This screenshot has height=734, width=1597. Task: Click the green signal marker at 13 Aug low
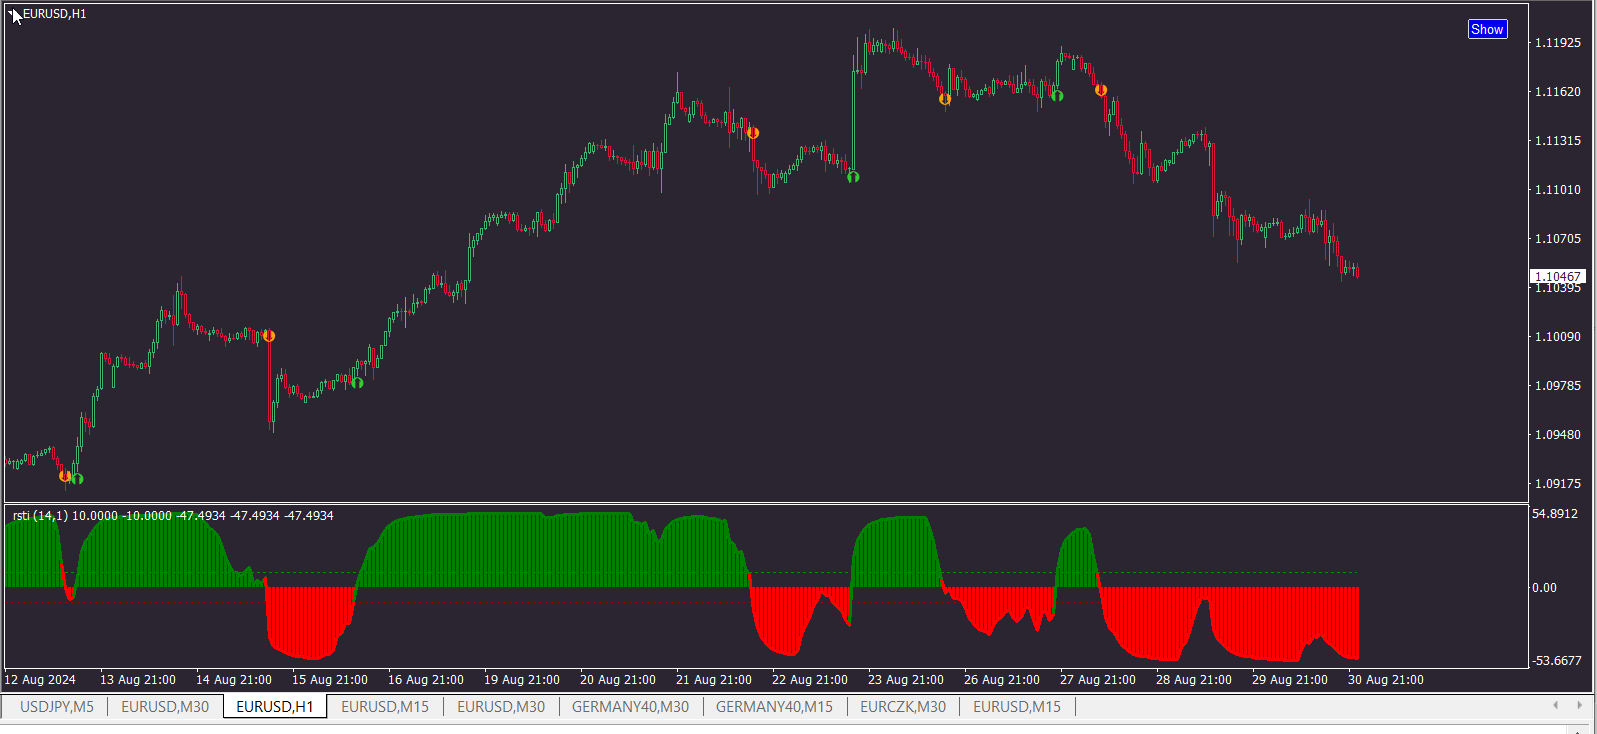point(77,479)
